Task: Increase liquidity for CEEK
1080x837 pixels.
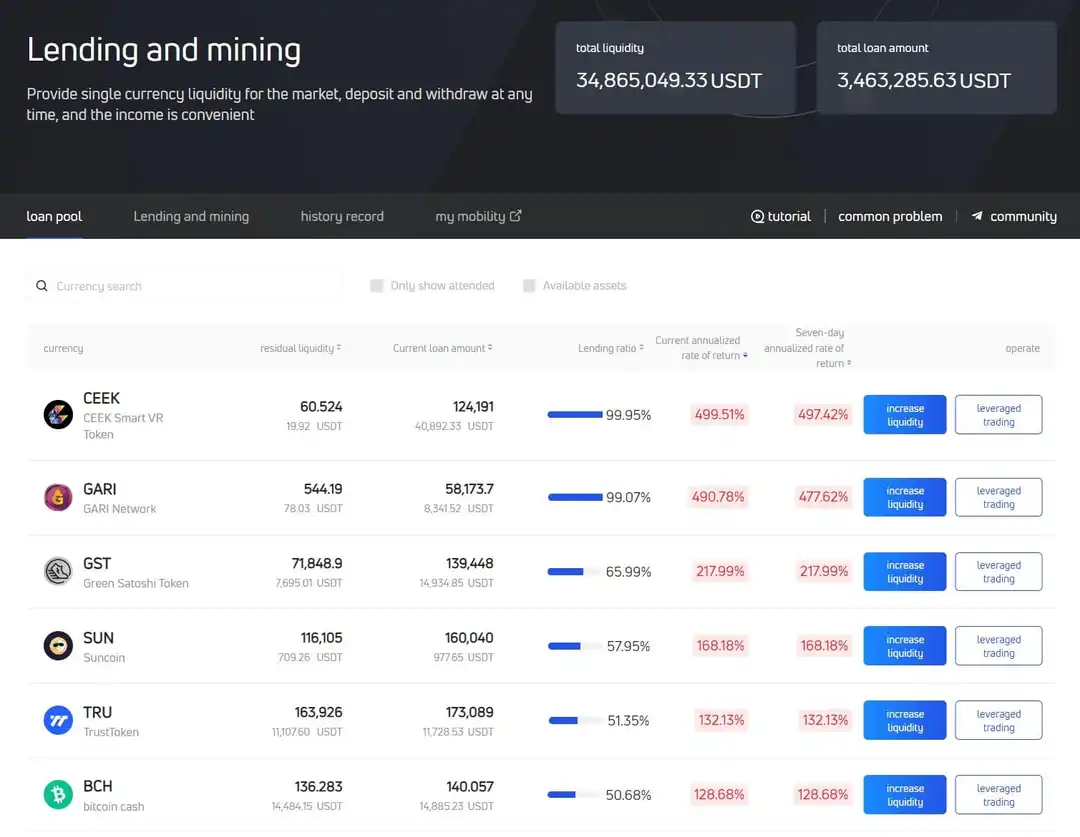Action: point(904,415)
